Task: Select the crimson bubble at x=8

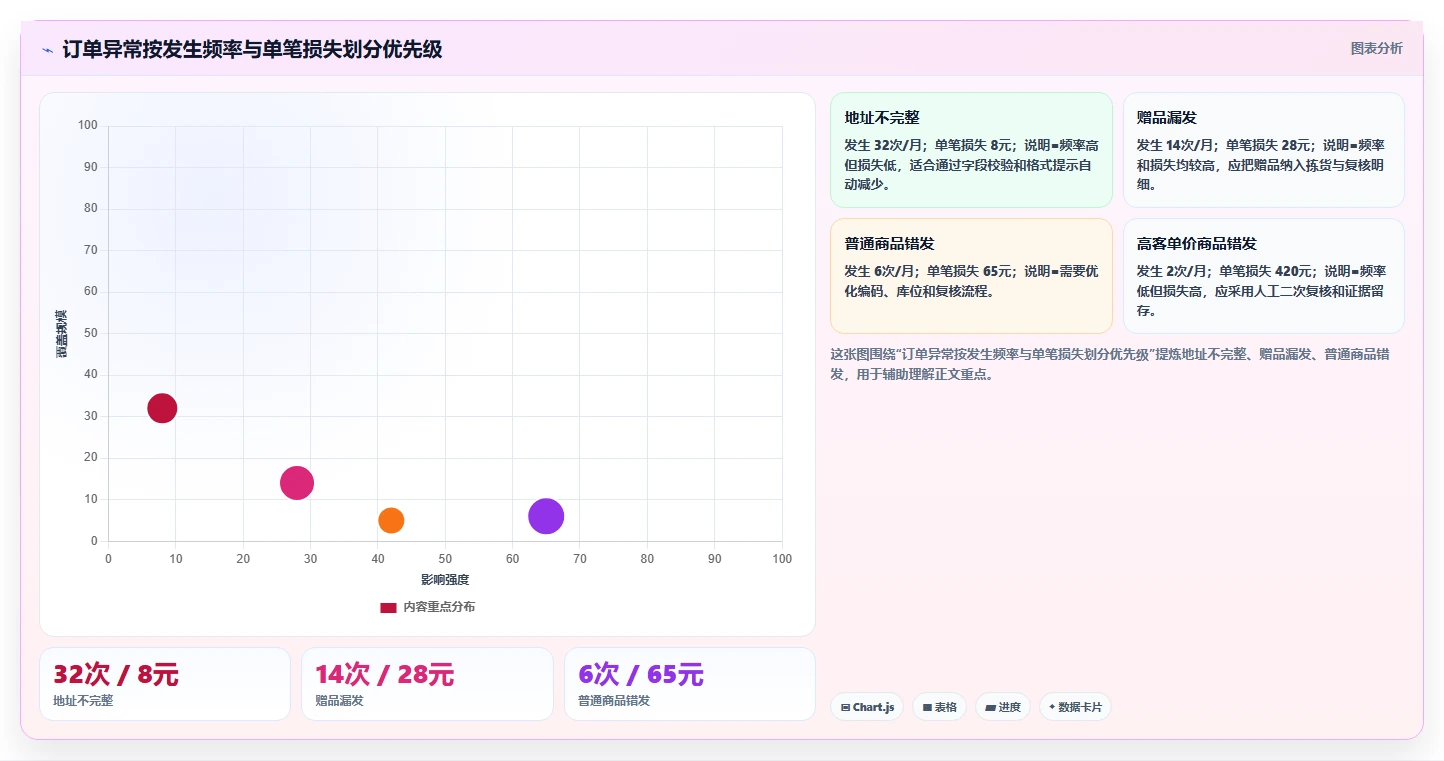Action: [x=162, y=408]
